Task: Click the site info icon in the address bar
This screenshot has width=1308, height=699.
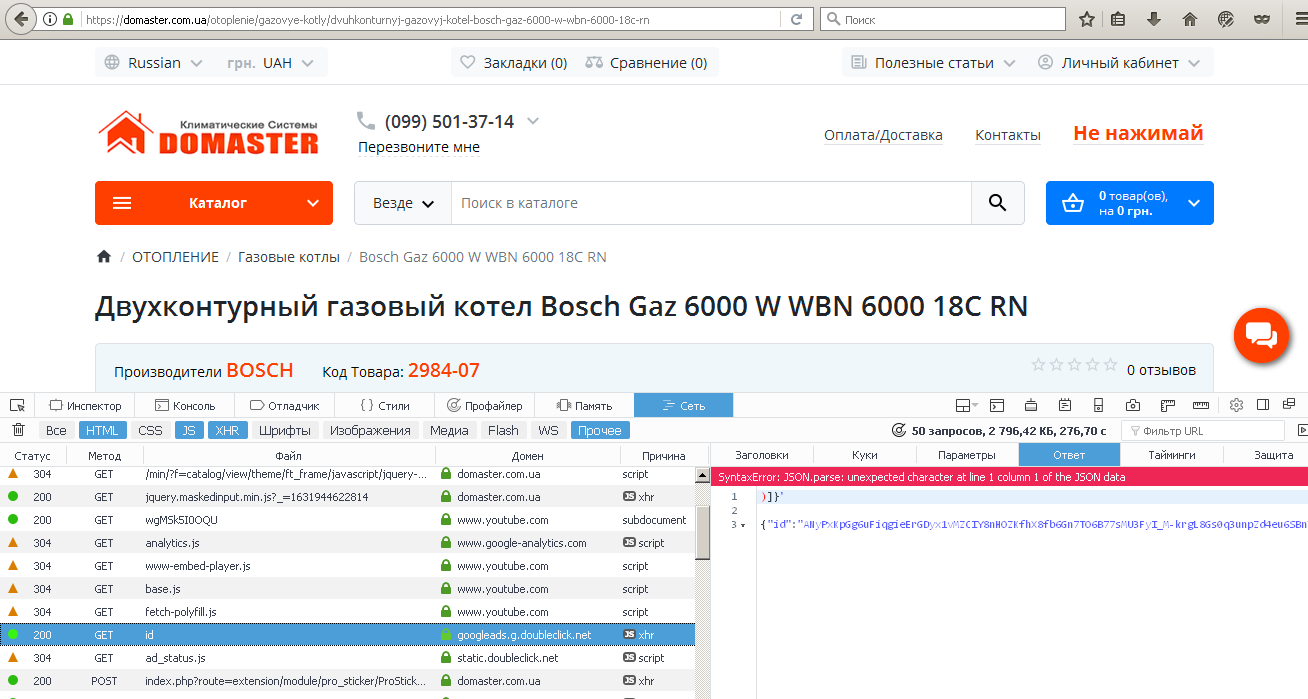Action: [x=50, y=19]
